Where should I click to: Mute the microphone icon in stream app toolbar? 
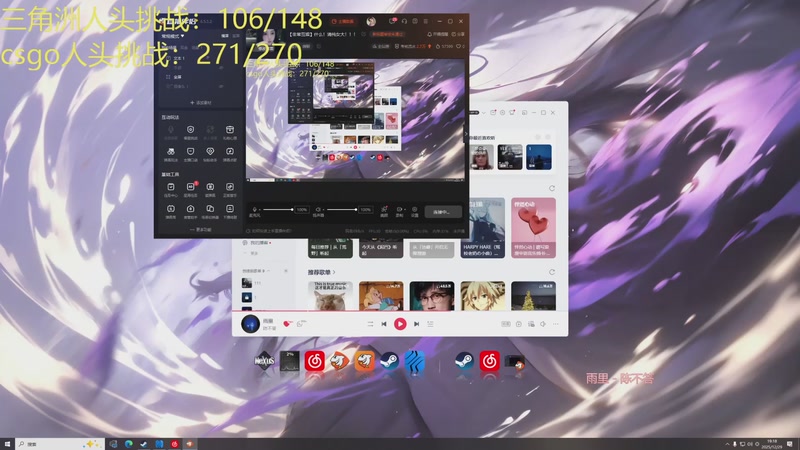click(x=255, y=210)
